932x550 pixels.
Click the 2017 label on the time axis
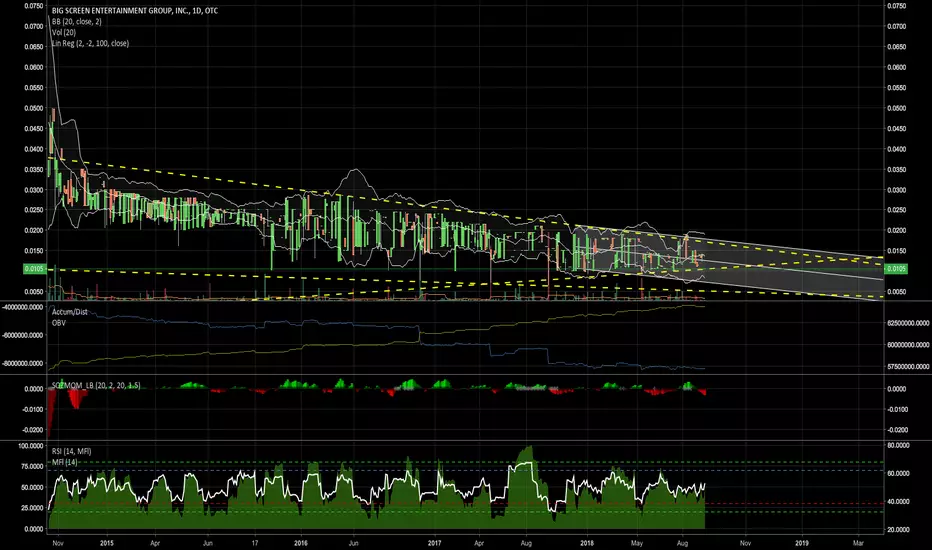434,543
